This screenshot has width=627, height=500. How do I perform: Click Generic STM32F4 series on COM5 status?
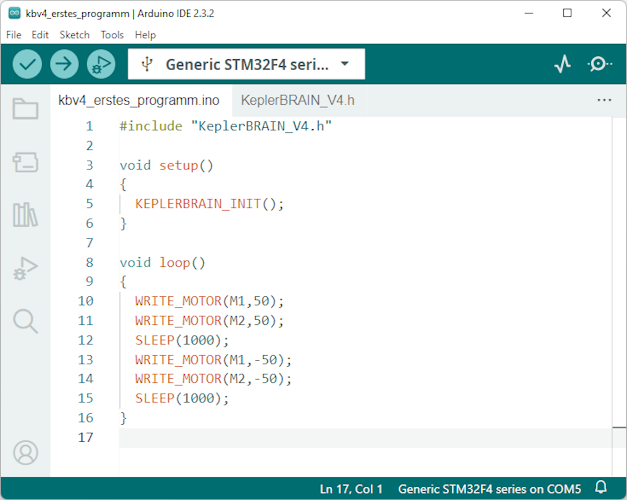pos(489,489)
